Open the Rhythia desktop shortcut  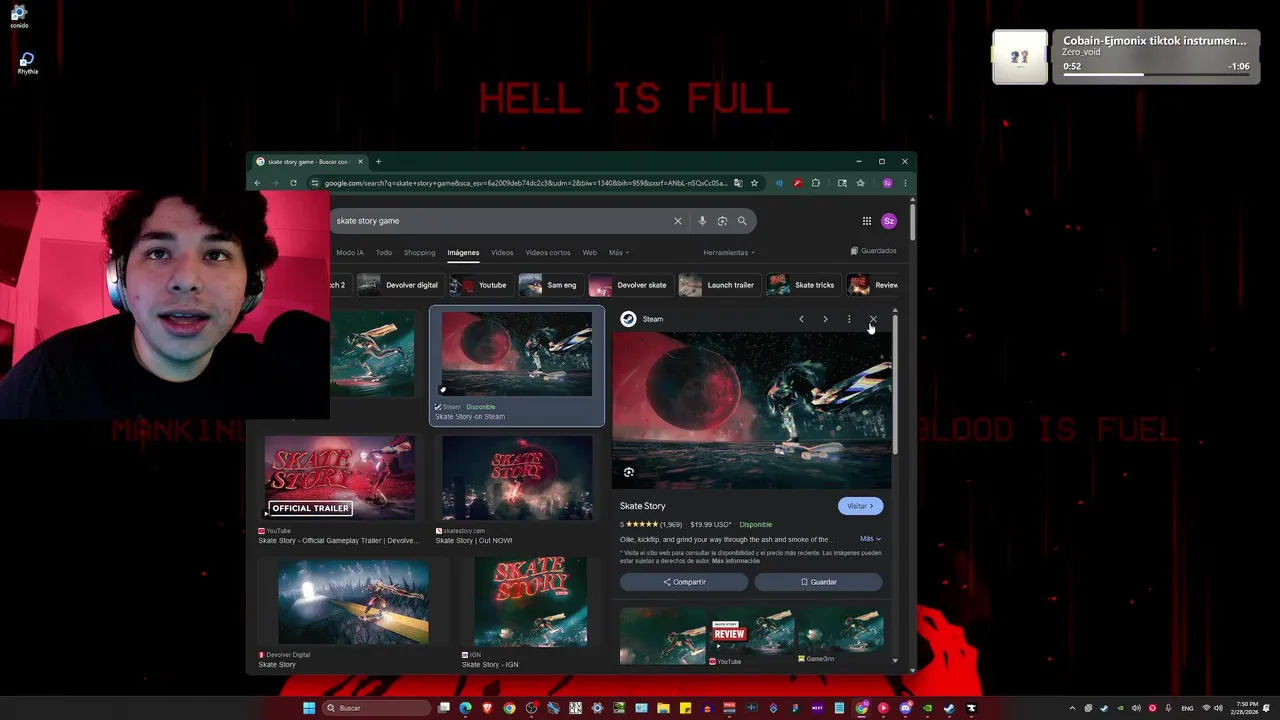tap(27, 64)
